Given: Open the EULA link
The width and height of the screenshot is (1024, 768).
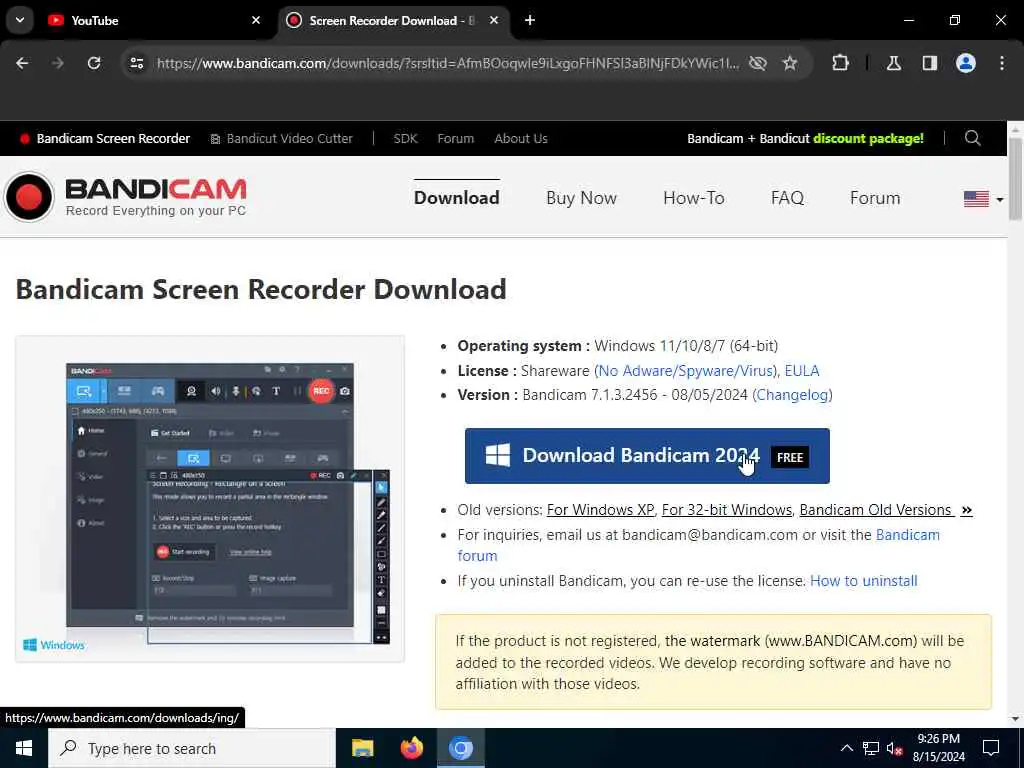Looking at the screenshot, I should pyautogui.click(x=802, y=371).
